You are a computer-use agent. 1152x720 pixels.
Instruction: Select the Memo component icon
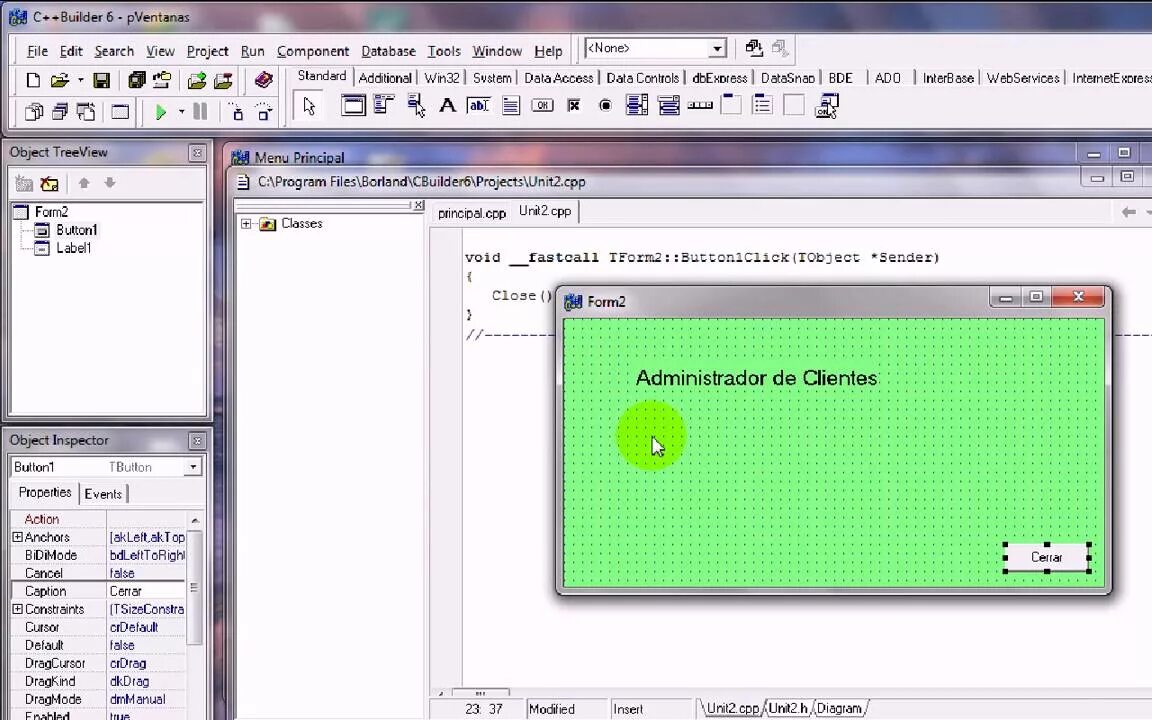(511, 106)
